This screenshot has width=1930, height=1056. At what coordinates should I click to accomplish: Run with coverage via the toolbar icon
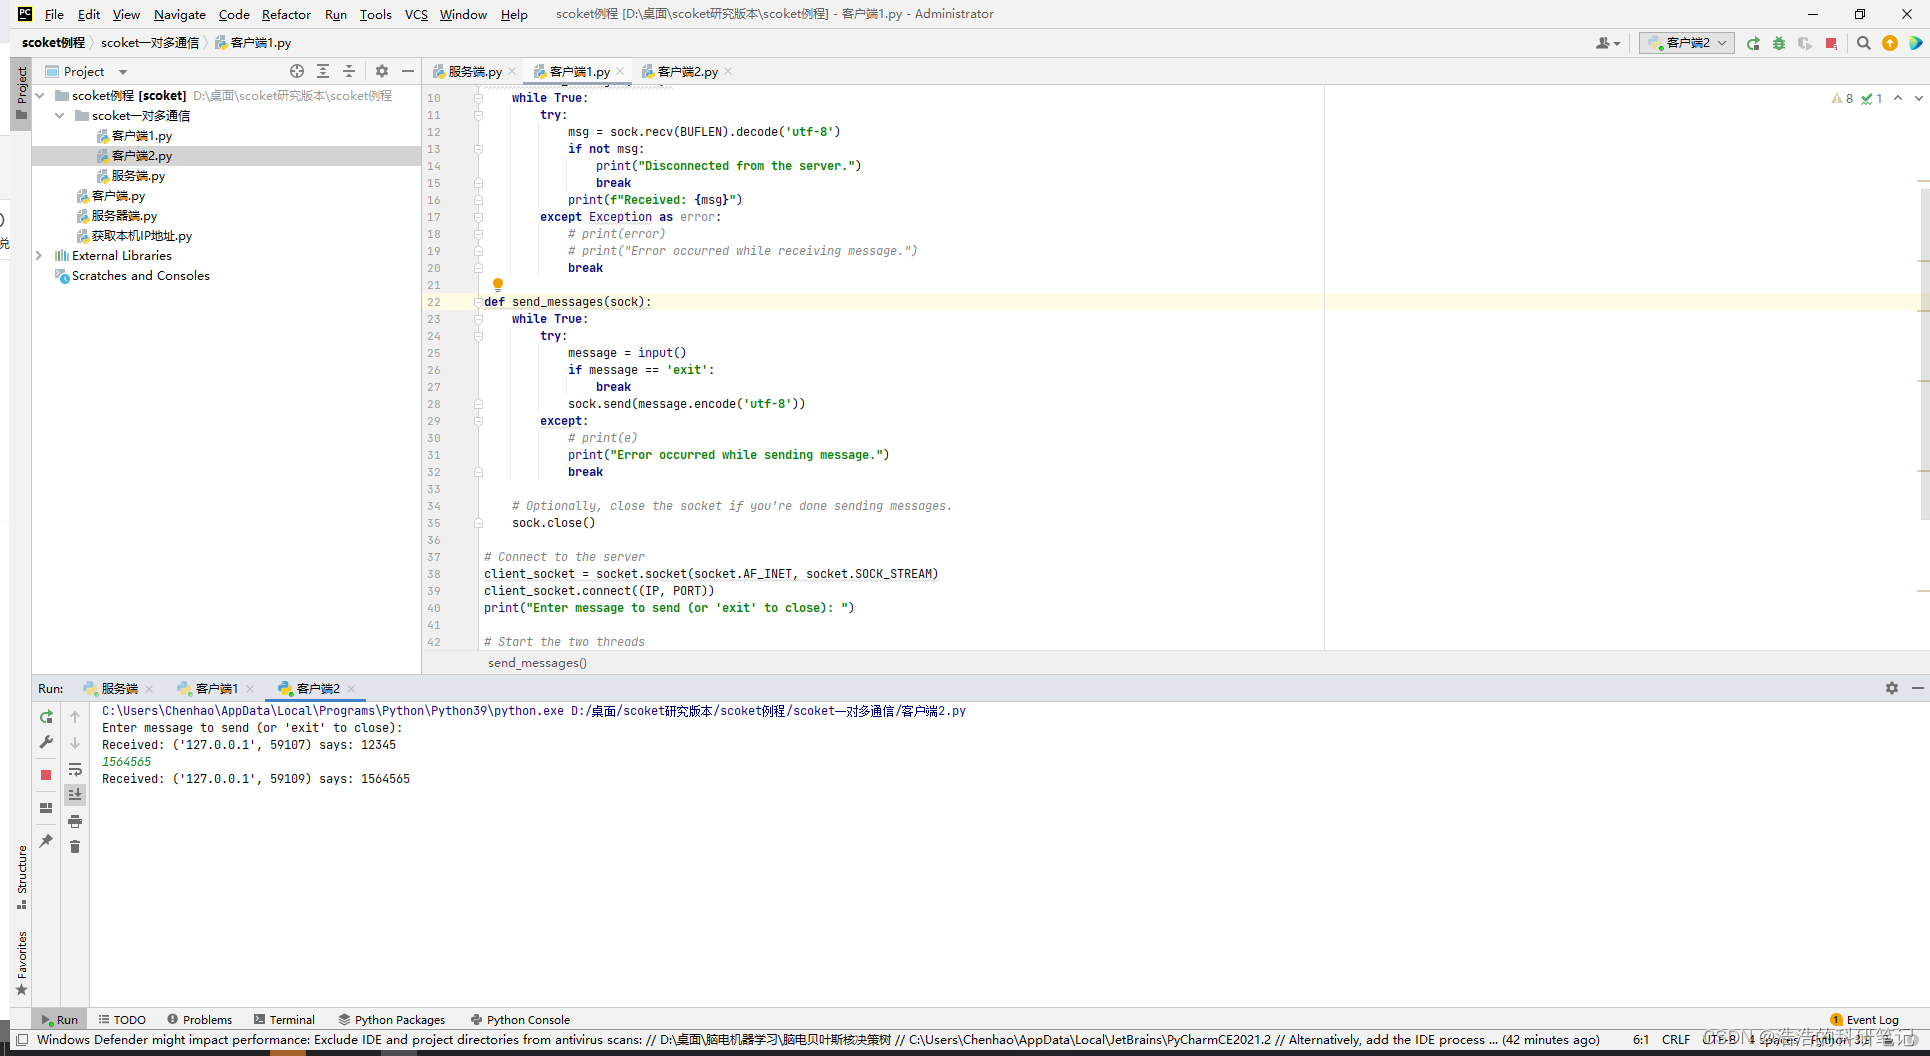[1805, 43]
